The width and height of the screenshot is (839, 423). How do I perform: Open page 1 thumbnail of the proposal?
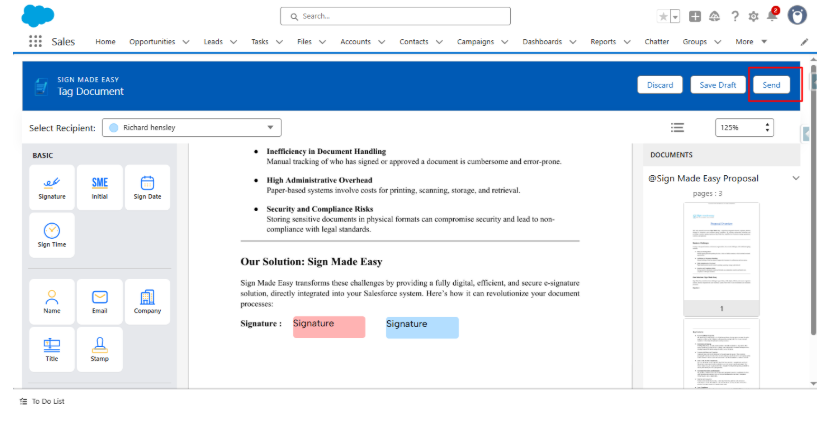[721, 259]
